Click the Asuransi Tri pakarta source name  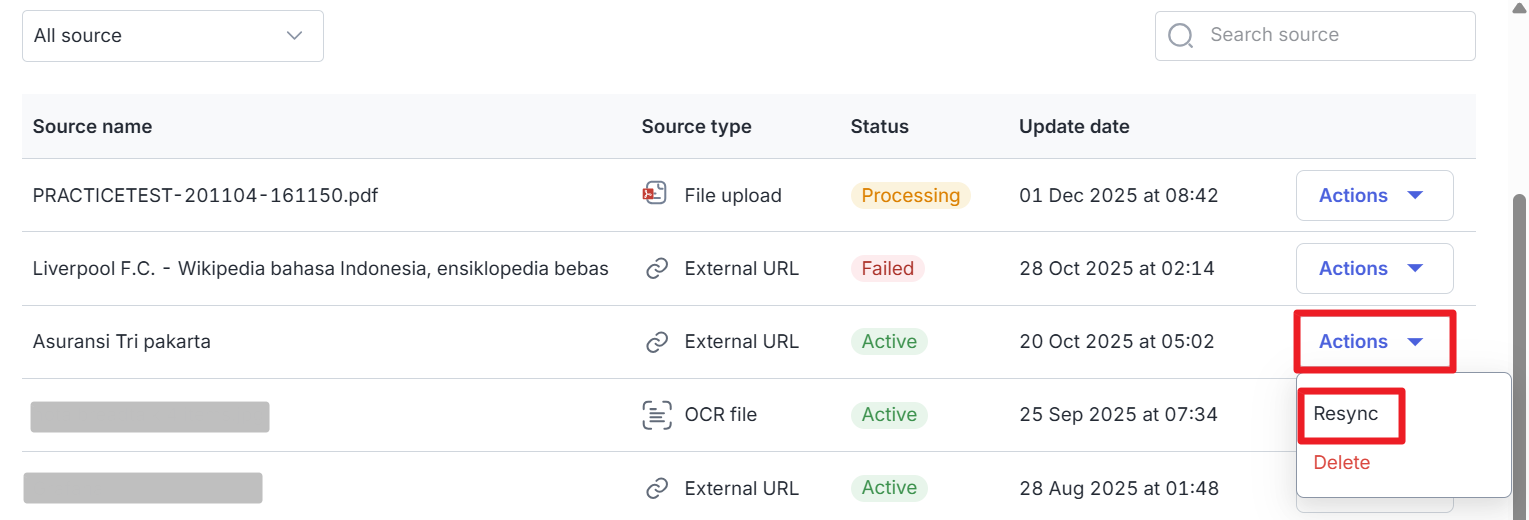tap(122, 342)
